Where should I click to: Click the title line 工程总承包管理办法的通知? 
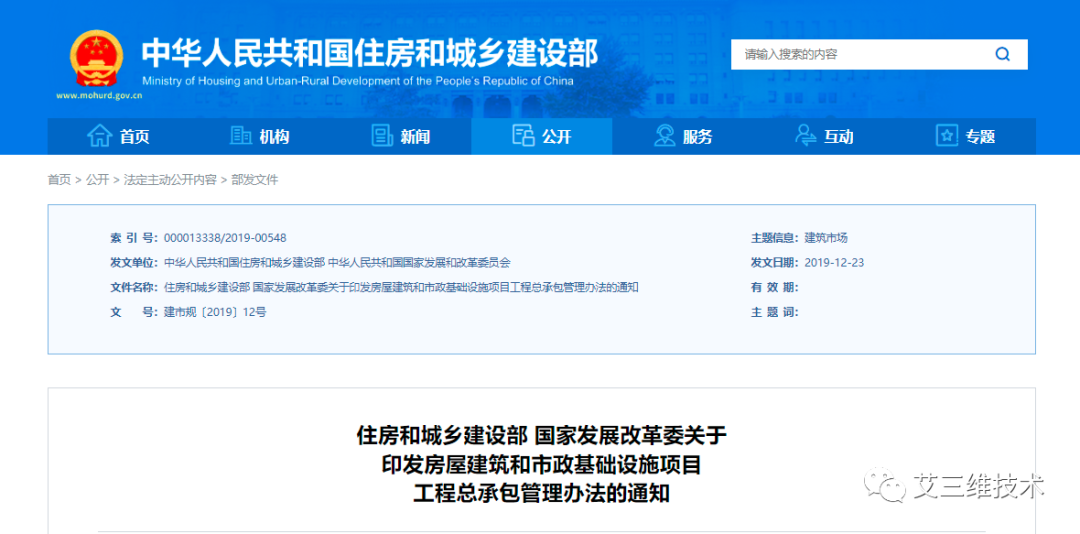(x=541, y=493)
